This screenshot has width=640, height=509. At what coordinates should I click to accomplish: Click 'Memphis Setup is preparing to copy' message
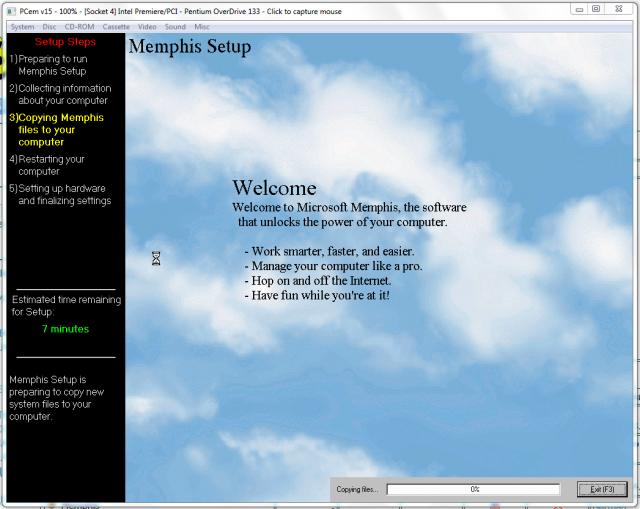56,398
